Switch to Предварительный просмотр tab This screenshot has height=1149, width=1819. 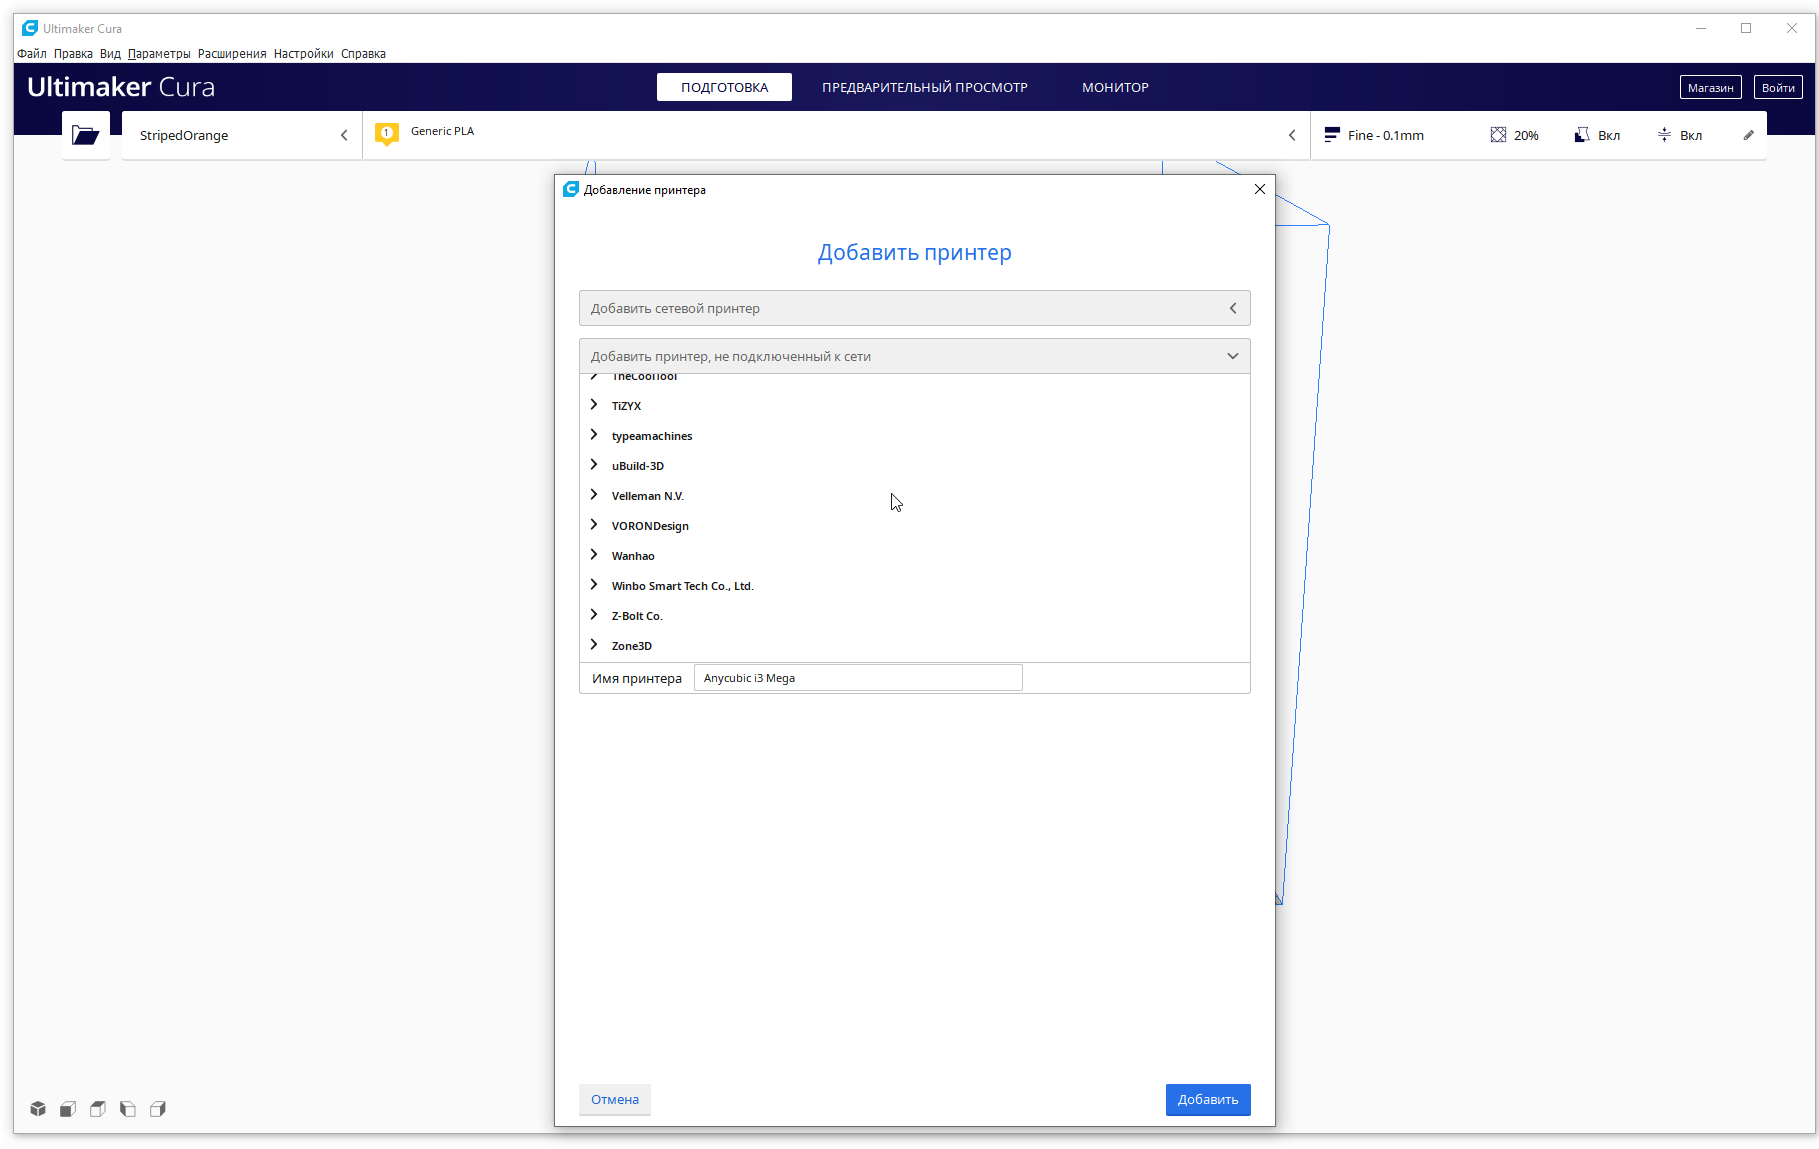pyautogui.click(x=925, y=87)
